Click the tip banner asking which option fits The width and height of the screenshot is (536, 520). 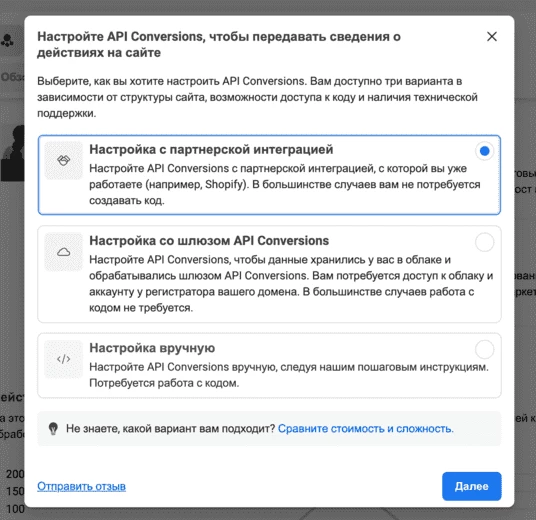[x=269, y=429]
